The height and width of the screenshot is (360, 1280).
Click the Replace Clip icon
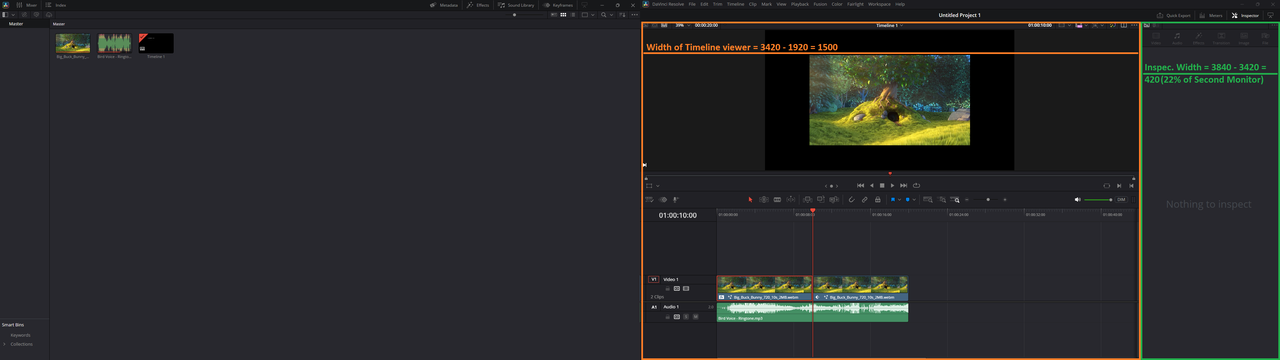[834, 200]
